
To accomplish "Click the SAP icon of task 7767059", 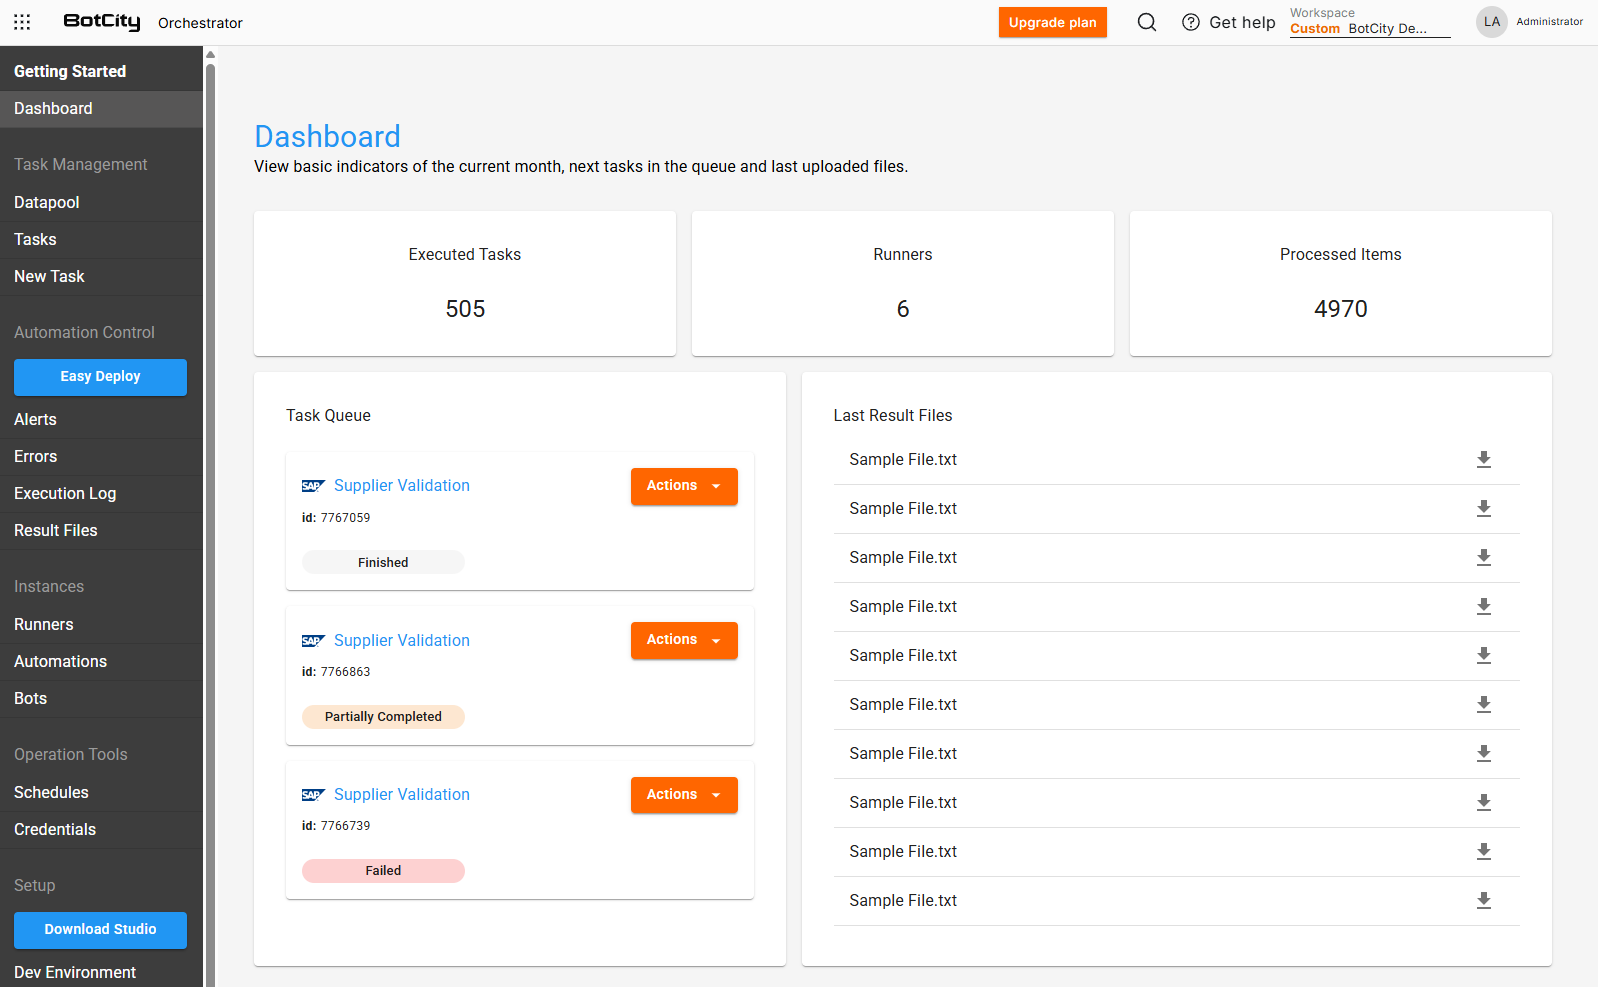I will (313, 486).
